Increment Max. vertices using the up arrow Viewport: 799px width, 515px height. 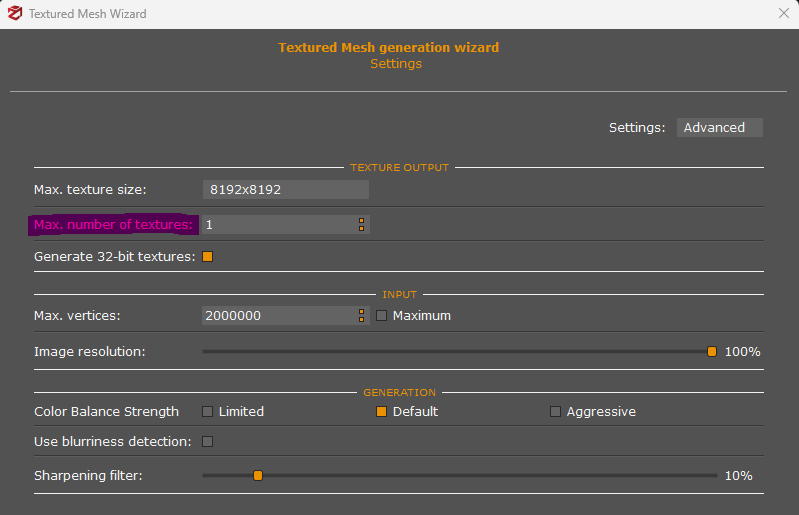pyautogui.click(x=361, y=311)
